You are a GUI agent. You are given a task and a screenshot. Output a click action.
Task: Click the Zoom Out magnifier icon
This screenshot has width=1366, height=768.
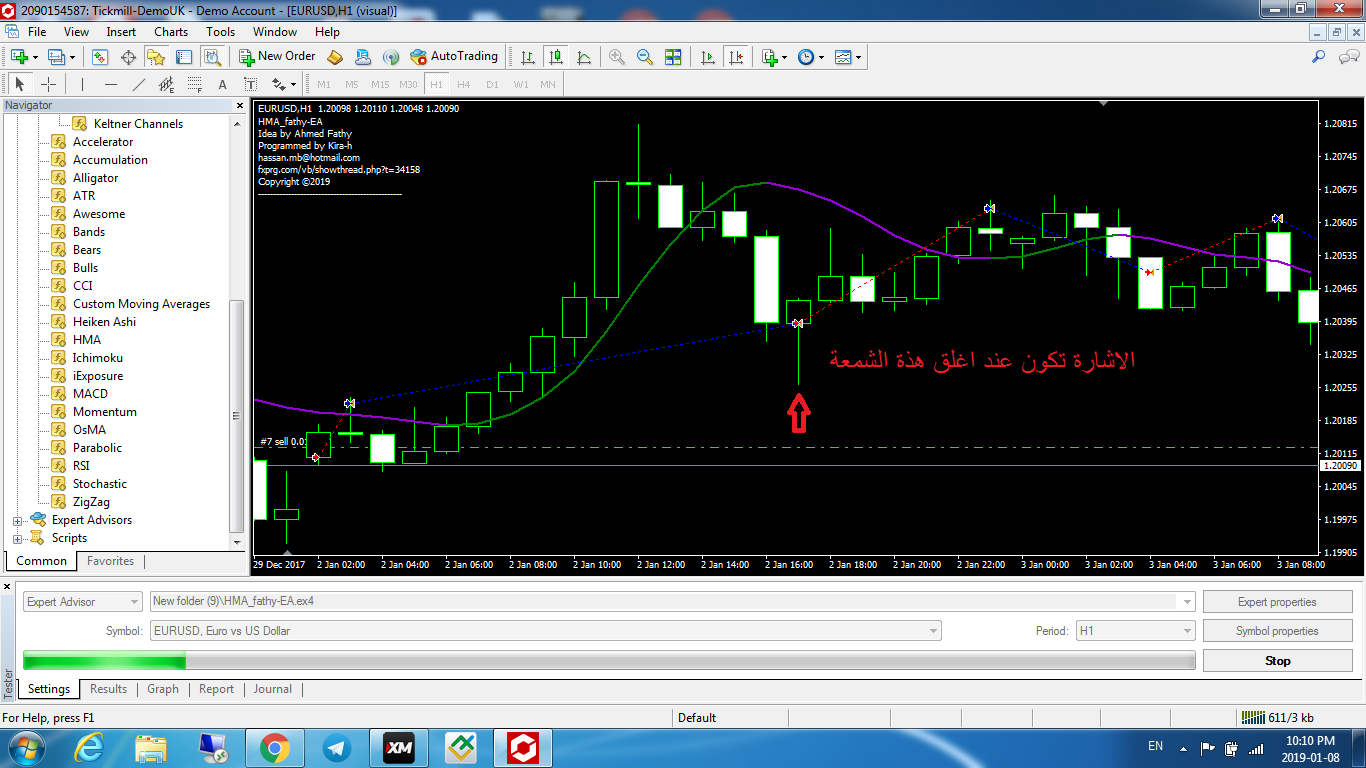pos(645,57)
